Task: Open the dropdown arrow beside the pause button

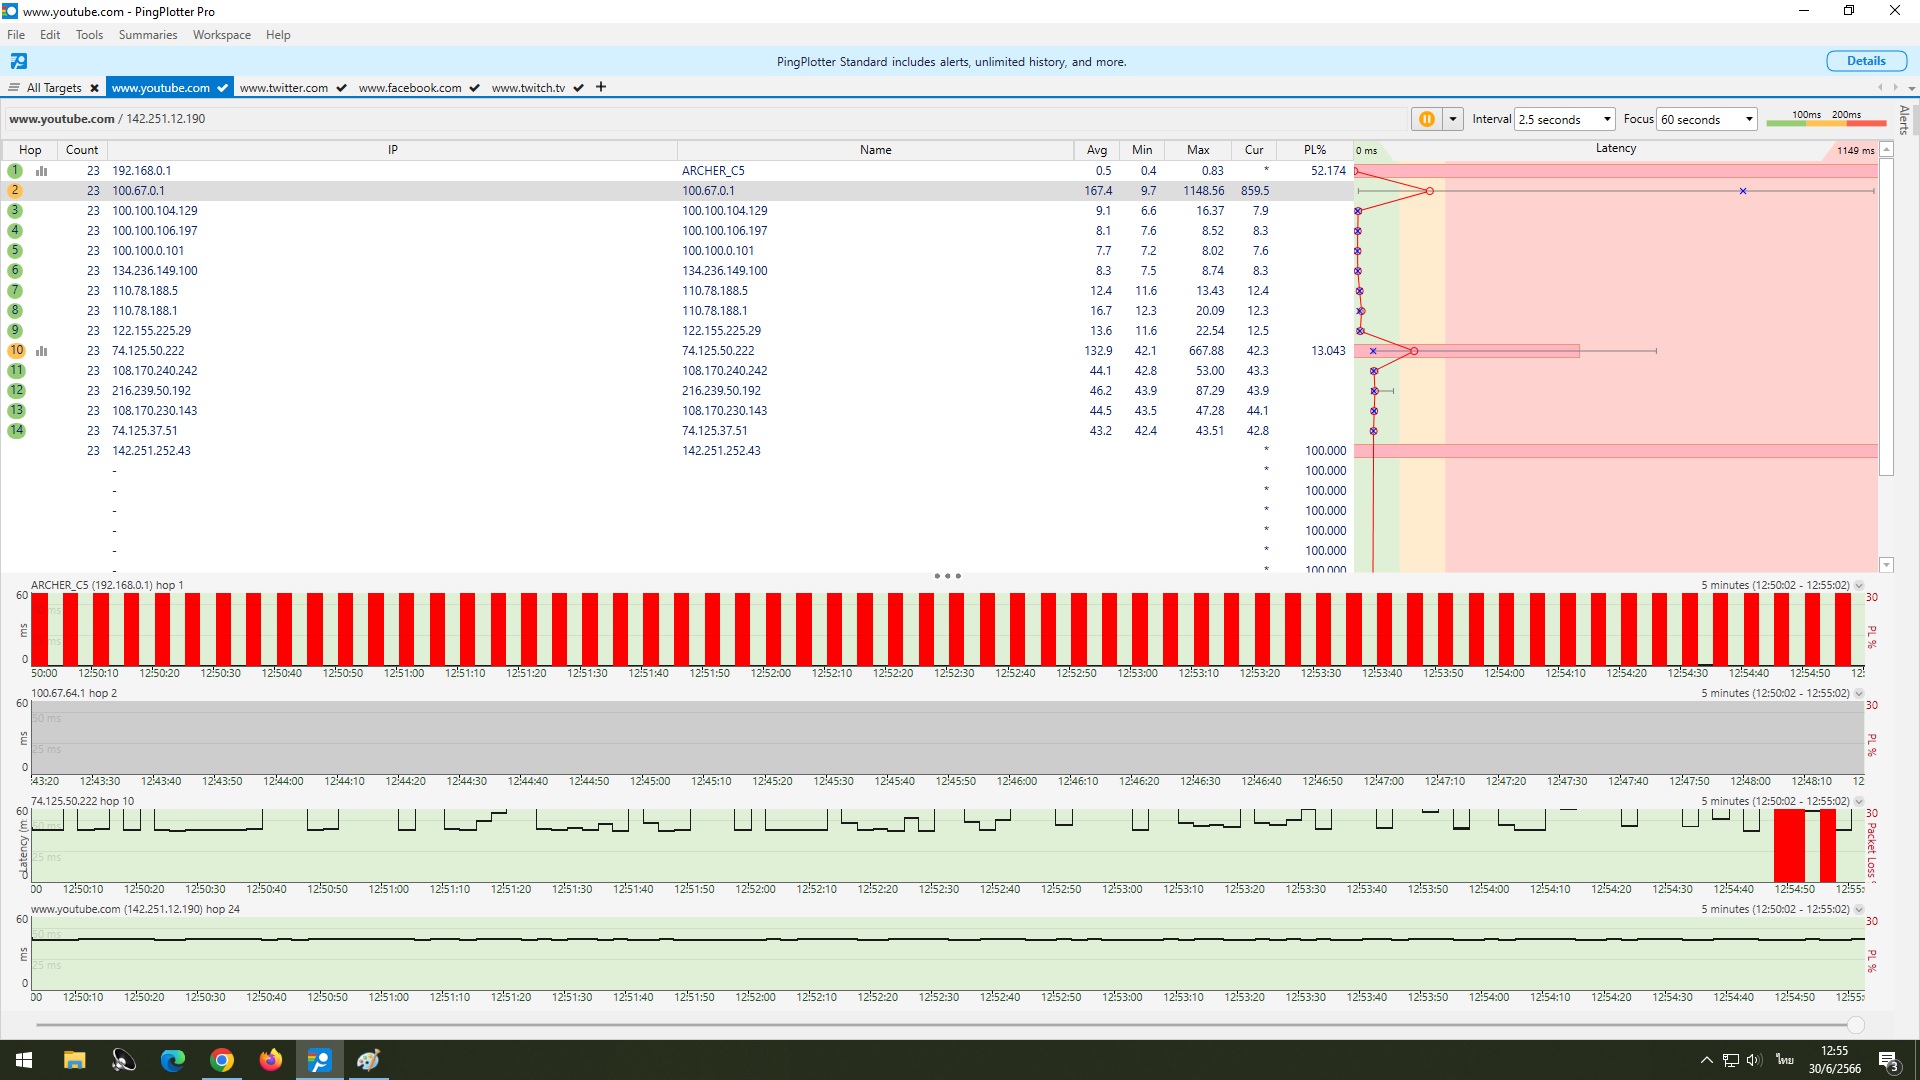Action: (1453, 119)
